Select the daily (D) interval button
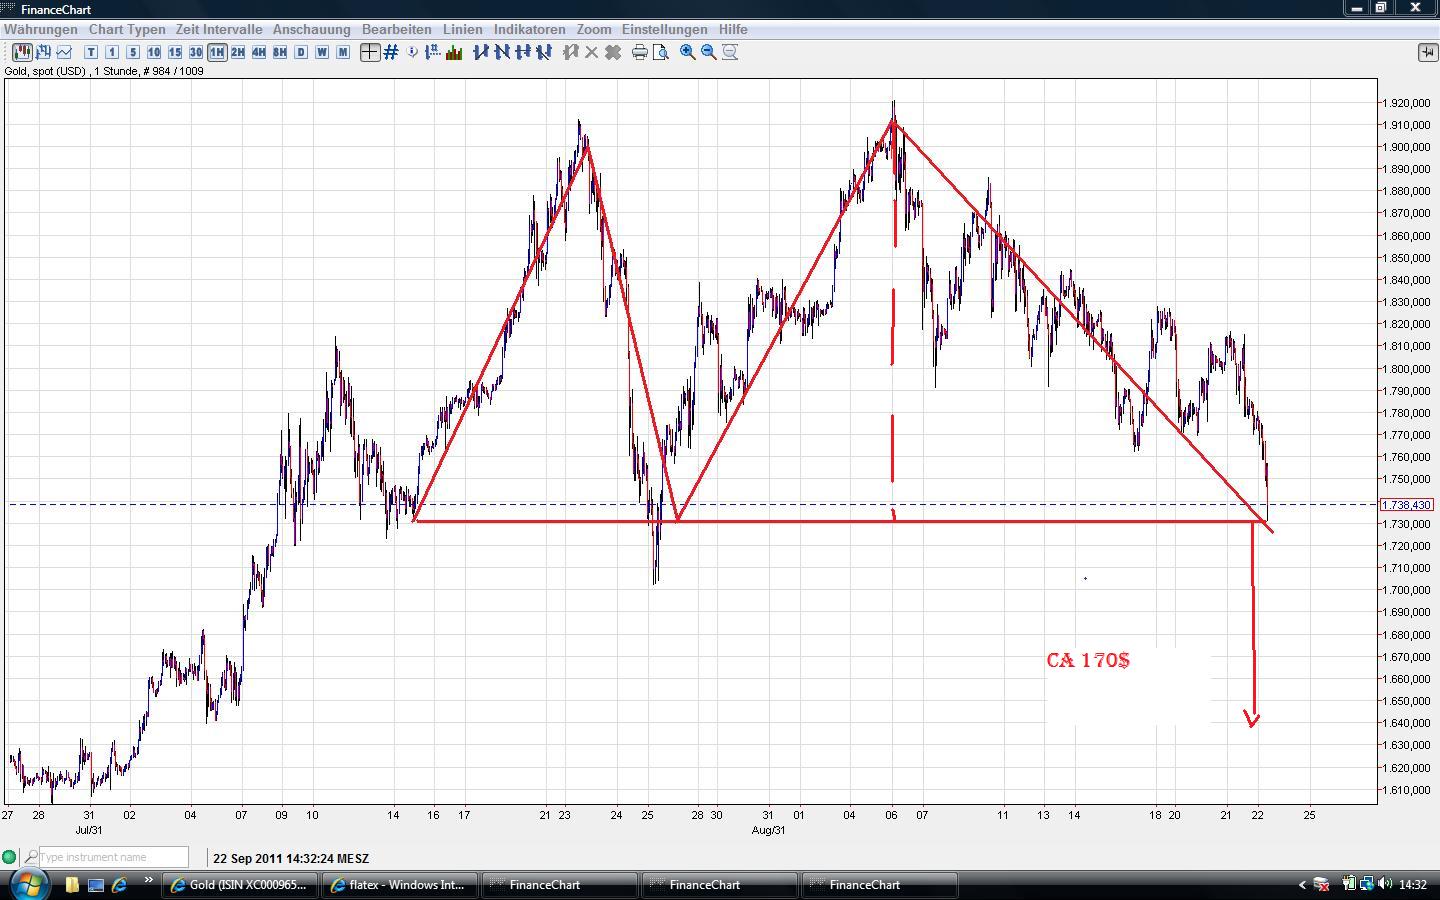 pyautogui.click(x=301, y=52)
